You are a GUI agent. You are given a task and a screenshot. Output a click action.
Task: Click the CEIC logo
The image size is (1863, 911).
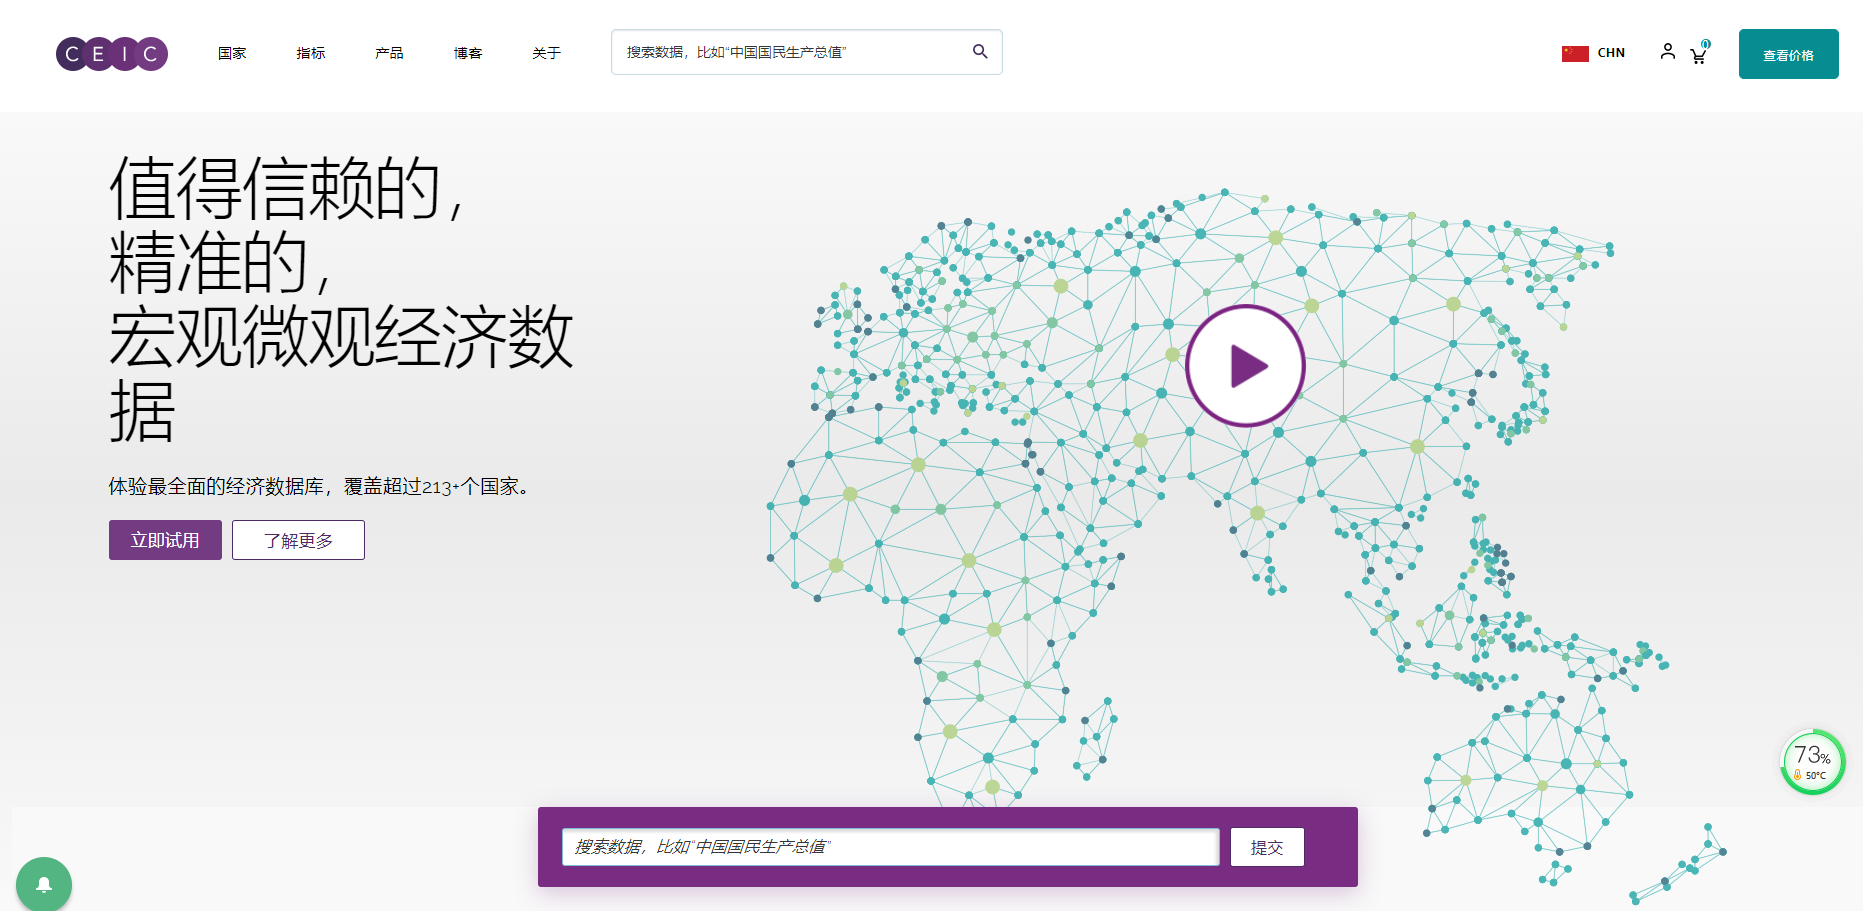pyautogui.click(x=112, y=54)
